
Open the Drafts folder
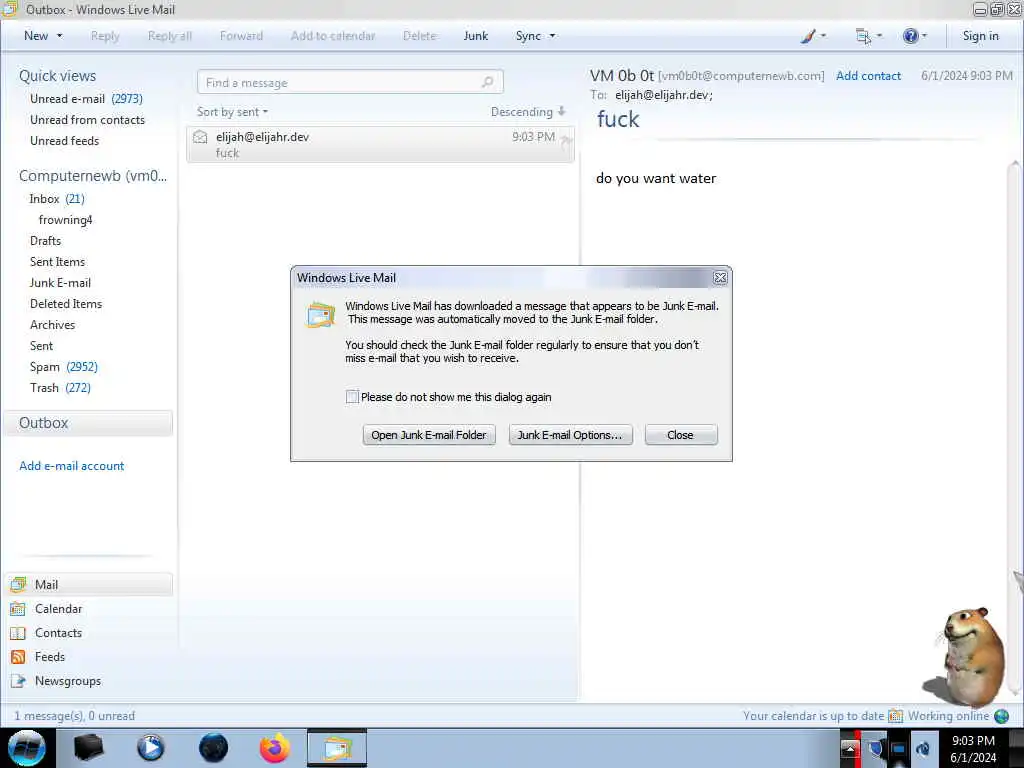pos(46,241)
